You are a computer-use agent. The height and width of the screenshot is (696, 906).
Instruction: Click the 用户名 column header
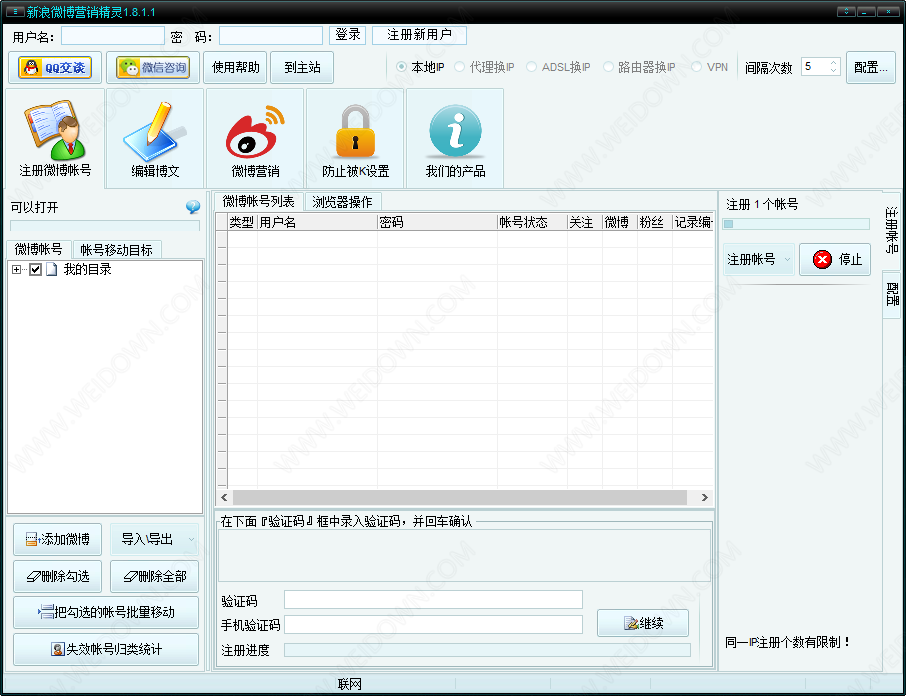317,222
